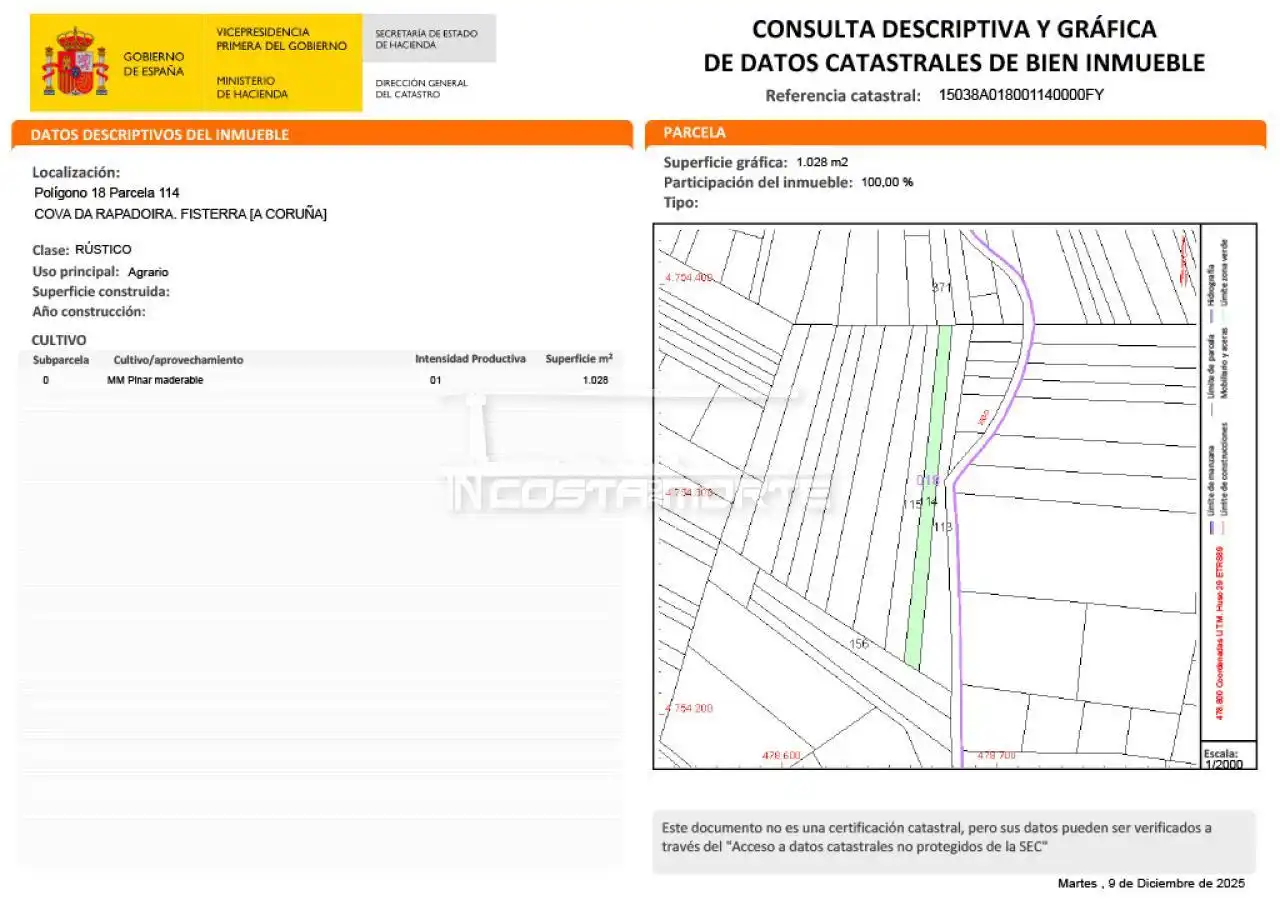Click "DE DATOS CATASTRALES DE BIEN INMUEBLE"
The width and height of the screenshot is (1280, 905).
point(954,62)
